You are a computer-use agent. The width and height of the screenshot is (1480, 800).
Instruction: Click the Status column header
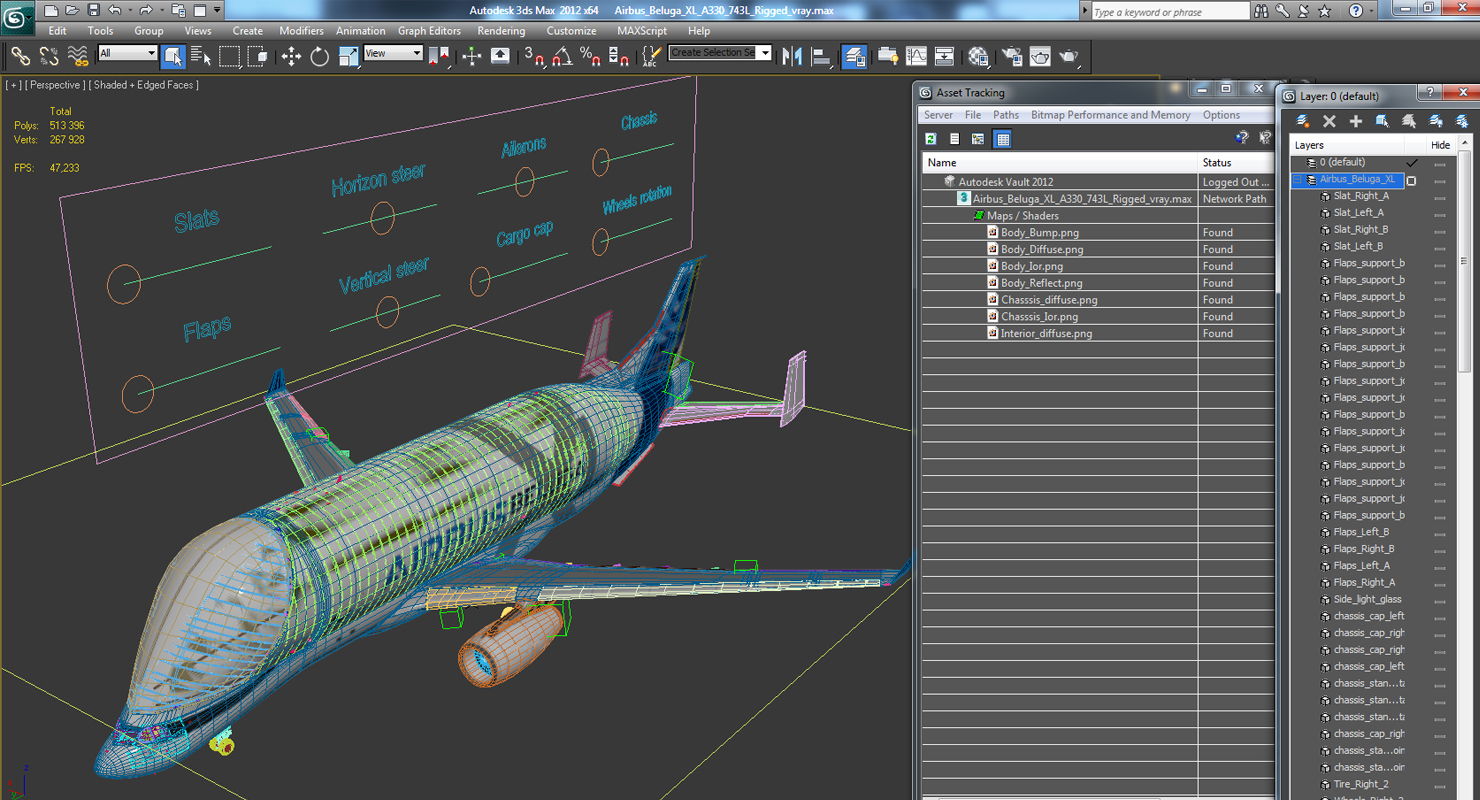tap(1236, 162)
